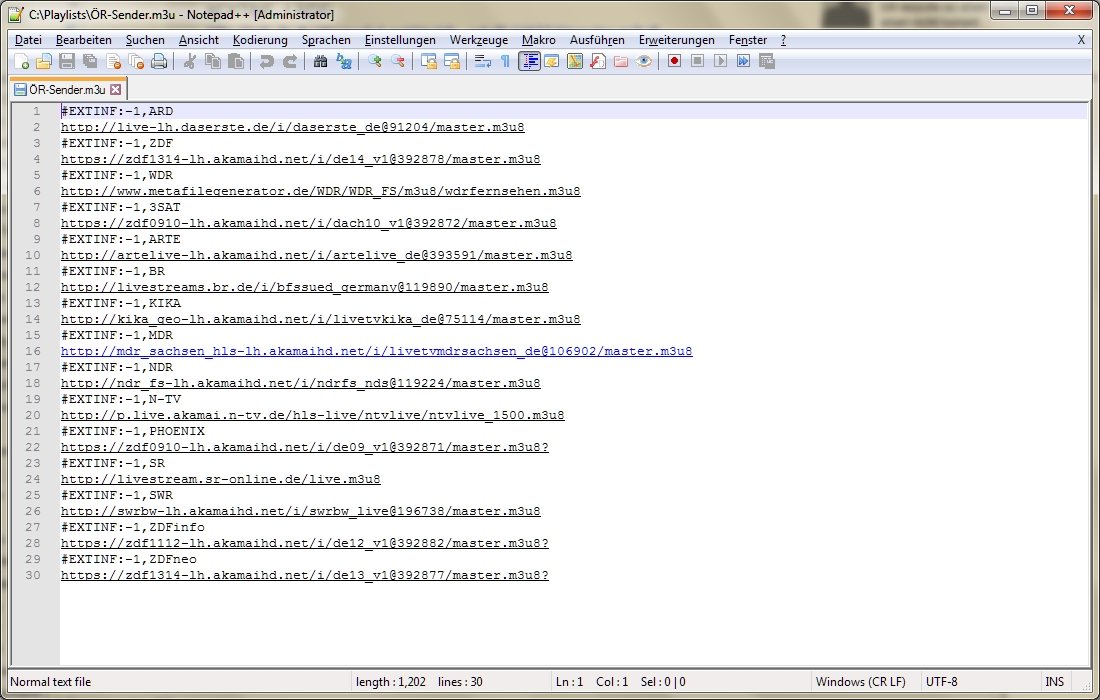The height and width of the screenshot is (700, 1100).
Task: Cut selection with scissors icon
Action: [x=189, y=62]
